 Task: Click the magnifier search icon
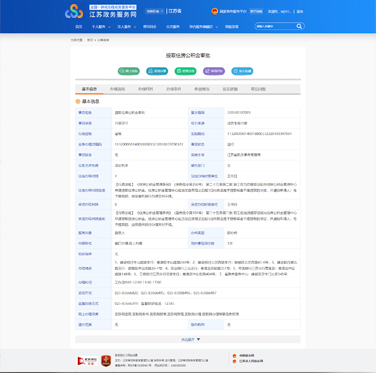(x=299, y=26)
